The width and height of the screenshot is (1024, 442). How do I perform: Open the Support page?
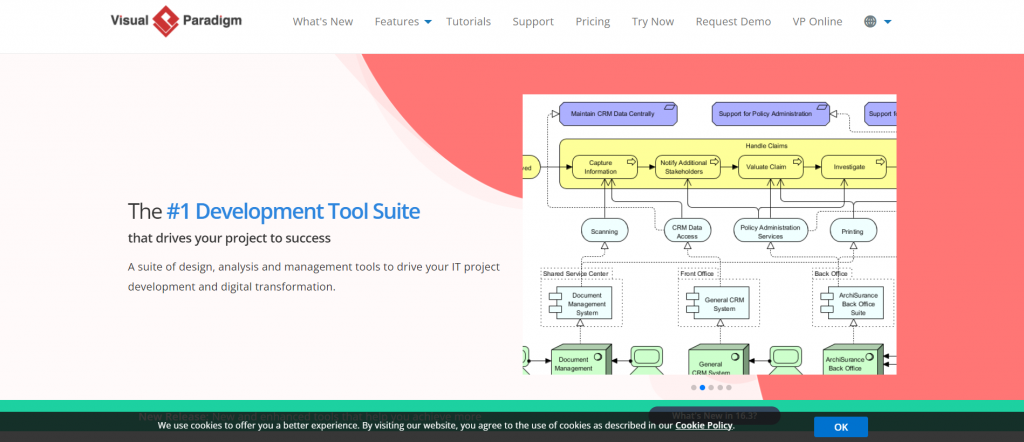pos(533,22)
